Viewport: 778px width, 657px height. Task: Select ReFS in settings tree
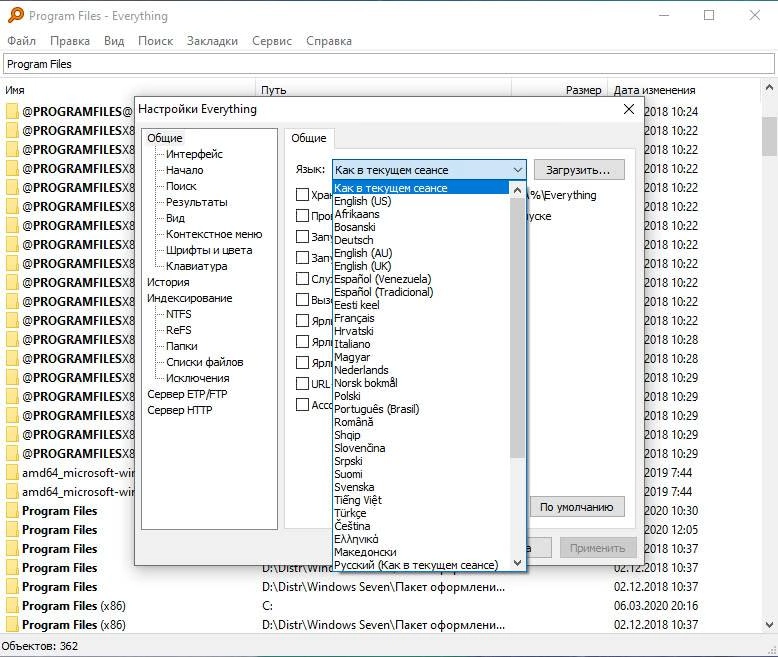pos(179,330)
